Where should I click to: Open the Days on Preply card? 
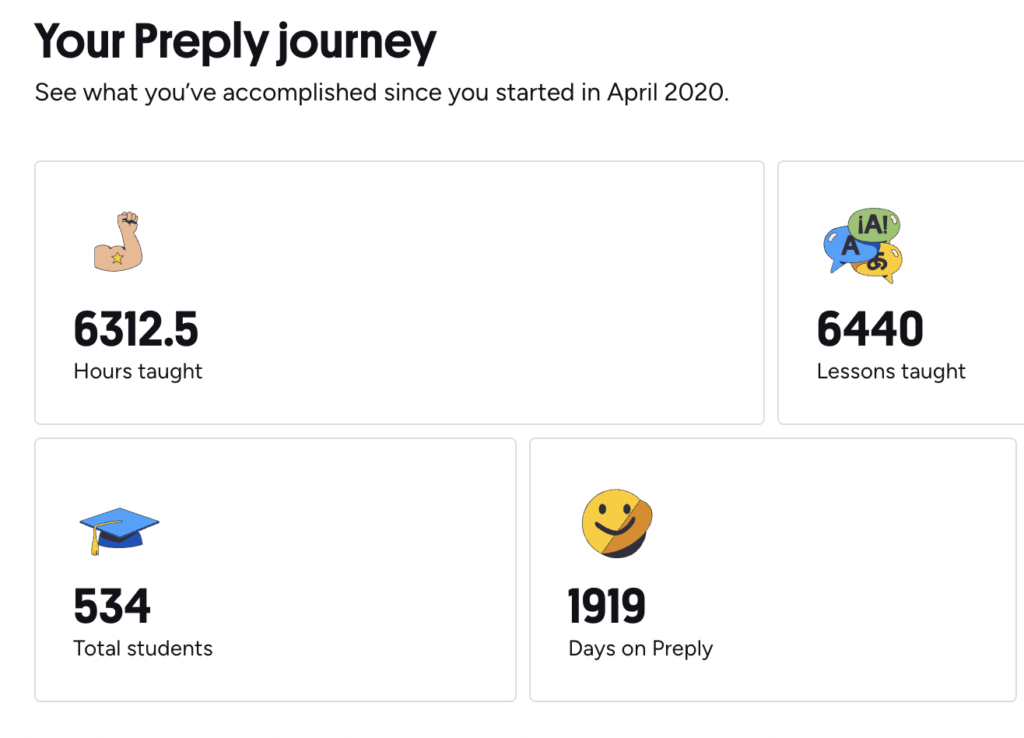(x=773, y=570)
